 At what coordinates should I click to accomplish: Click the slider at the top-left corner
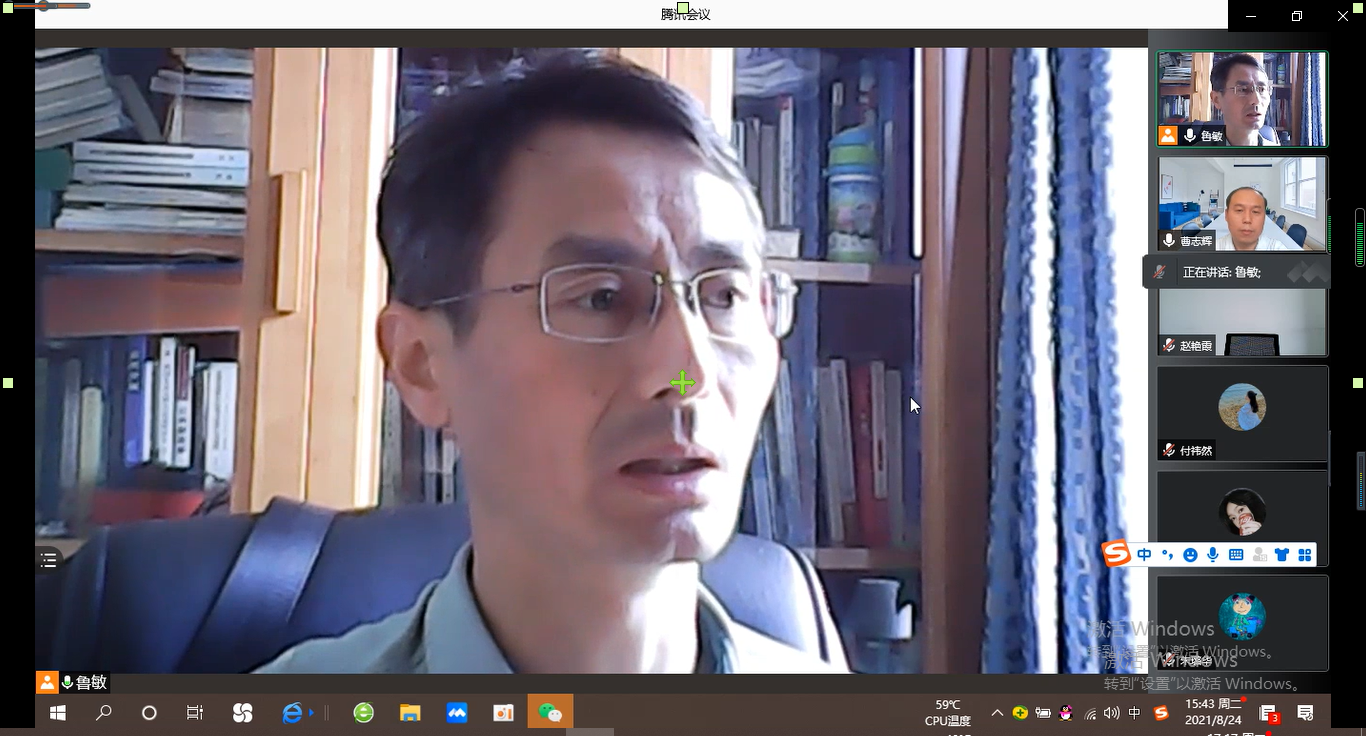click(x=45, y=6)
